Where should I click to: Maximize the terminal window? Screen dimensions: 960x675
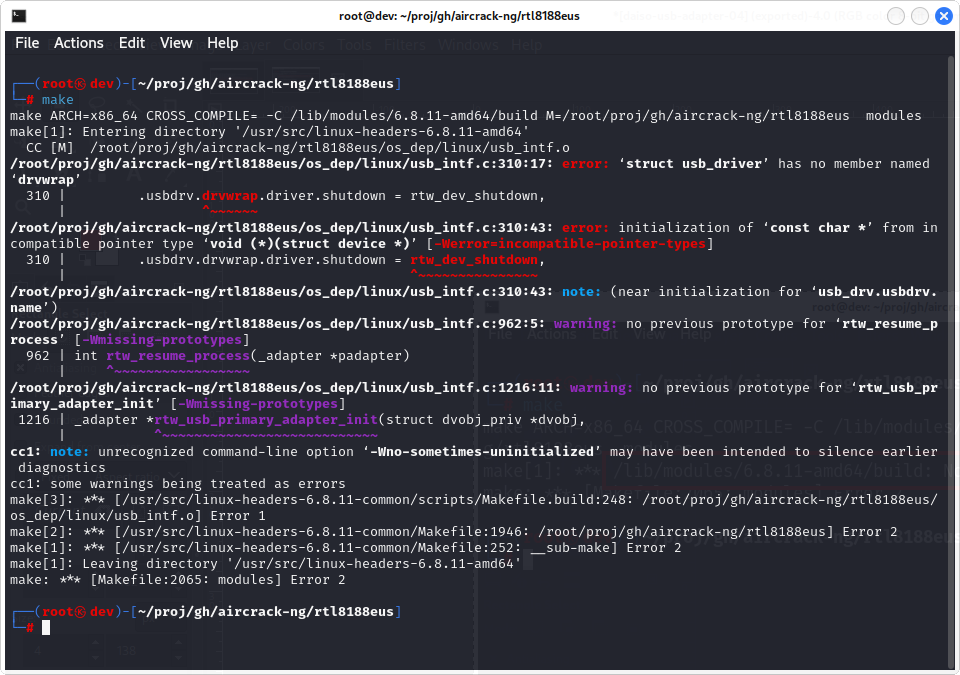[x=919, y=16]
